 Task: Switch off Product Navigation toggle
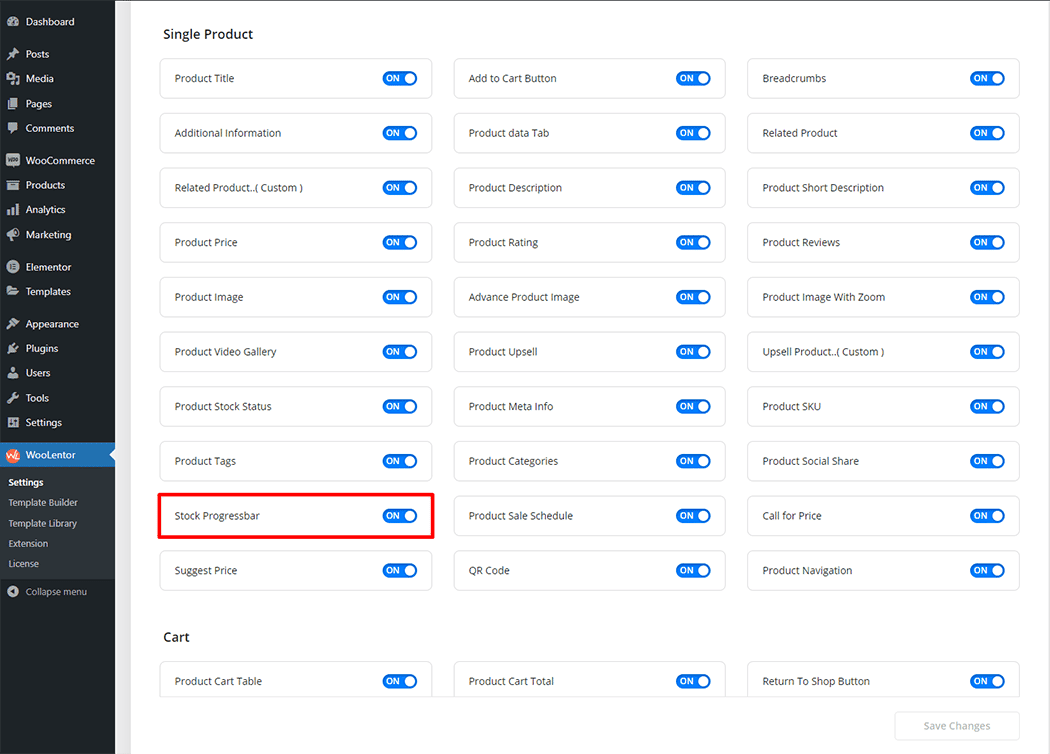(987, 571)
